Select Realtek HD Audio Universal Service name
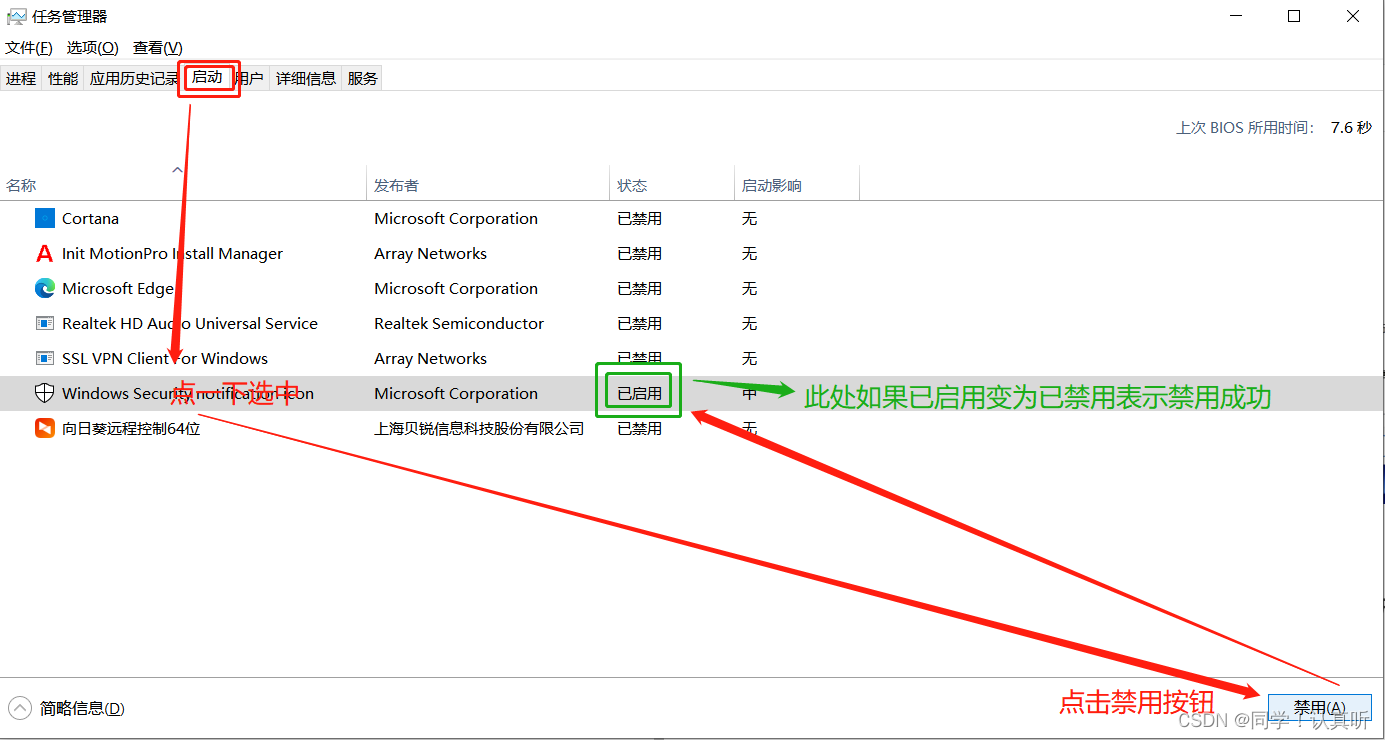 (190, 323)
